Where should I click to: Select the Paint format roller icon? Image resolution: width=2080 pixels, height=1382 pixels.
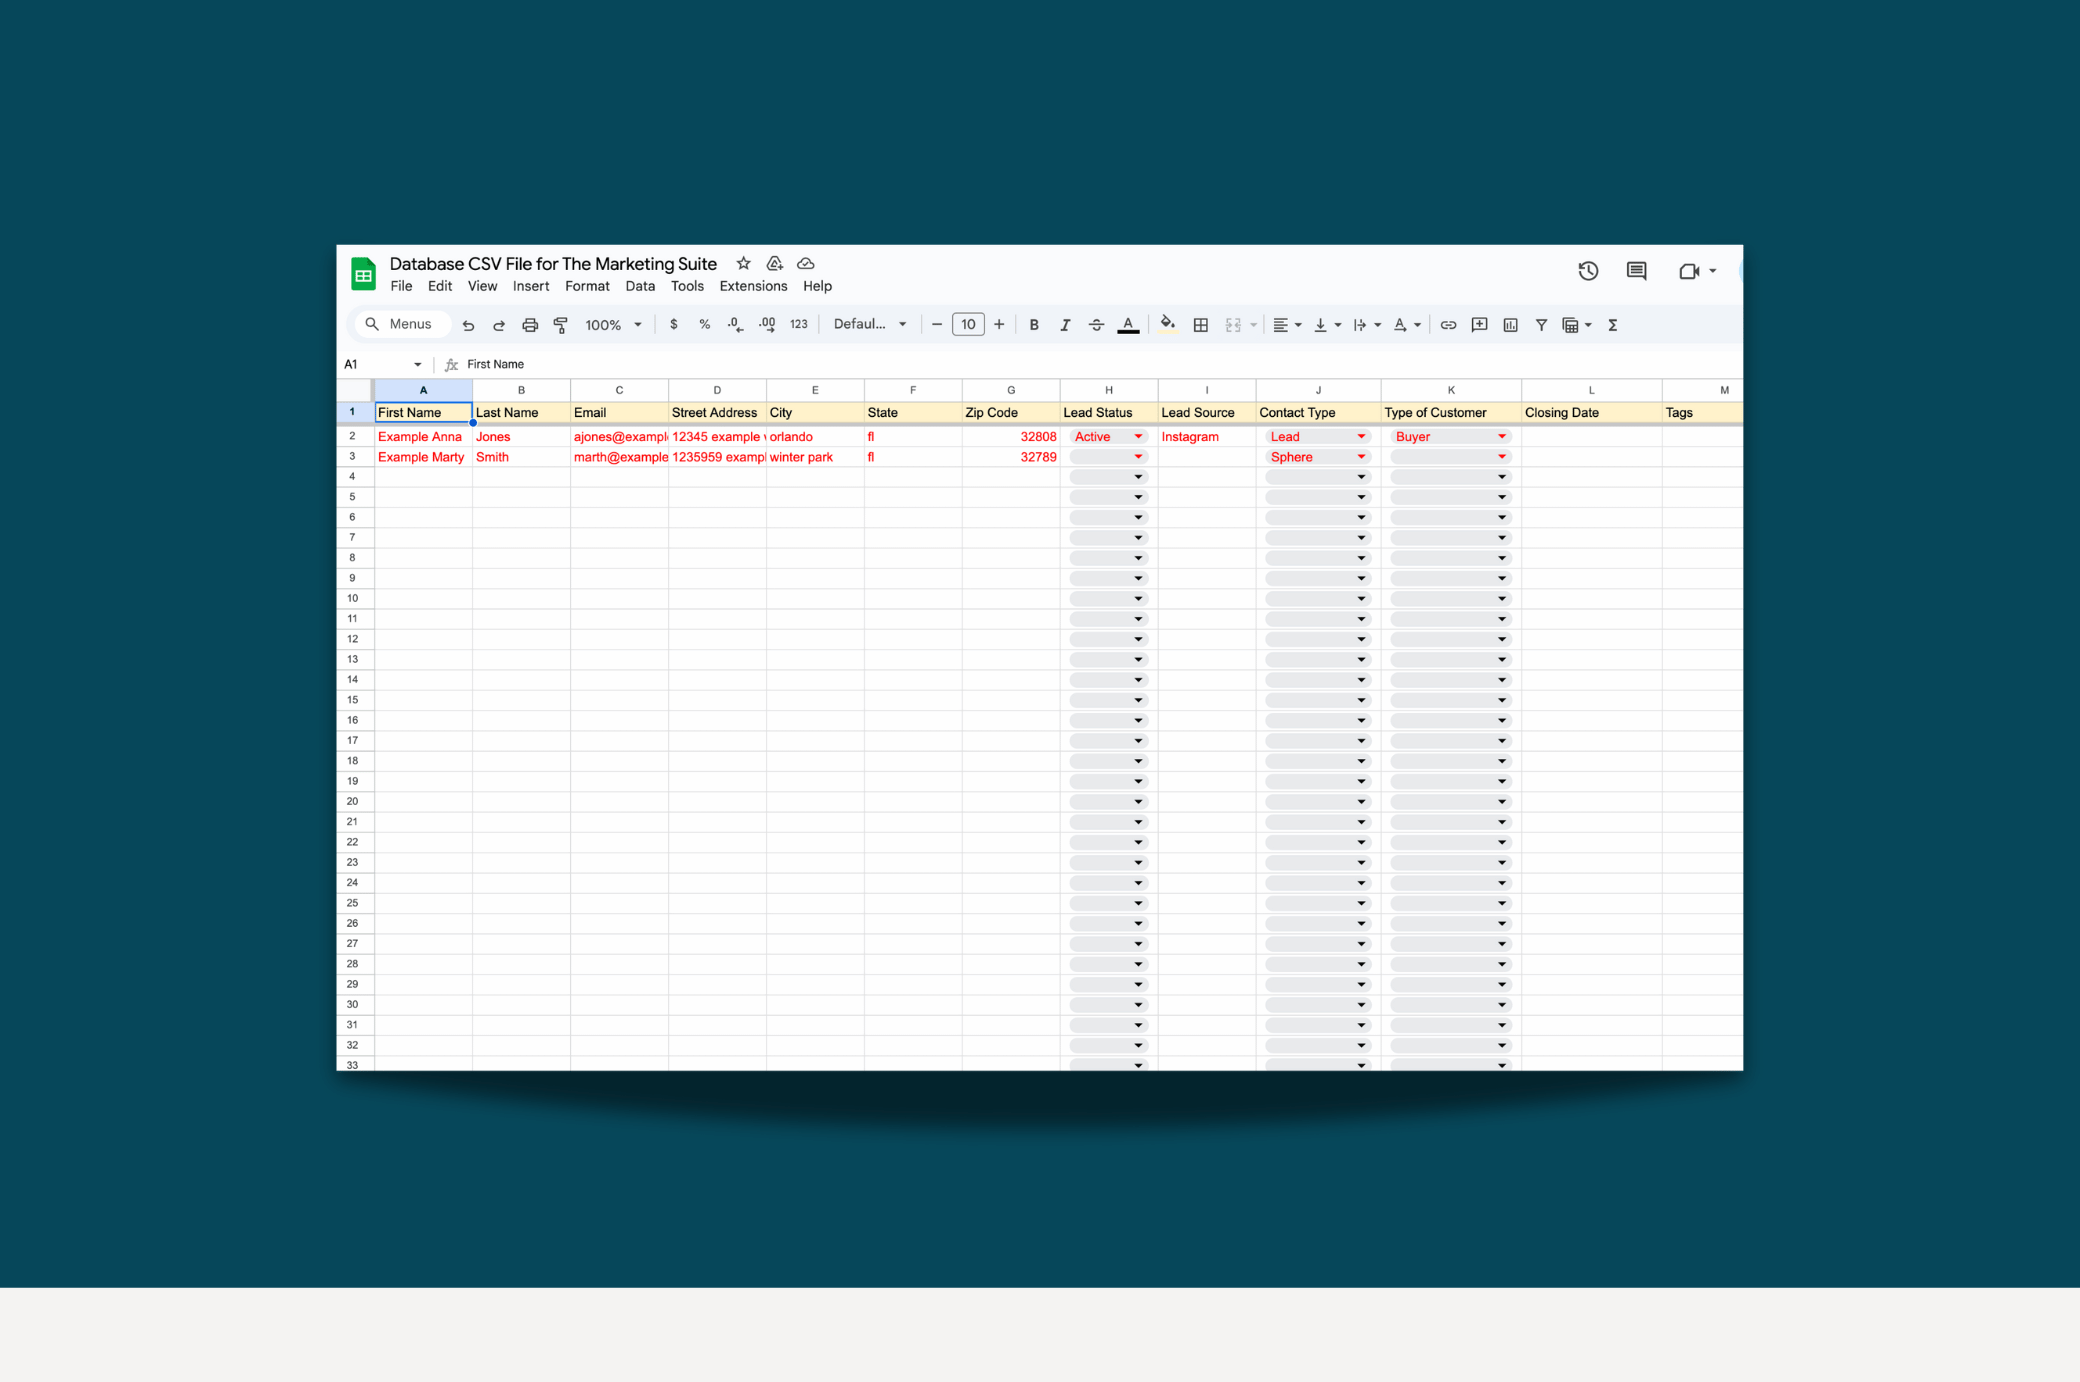pyautogui.click(x=561, y=325)
